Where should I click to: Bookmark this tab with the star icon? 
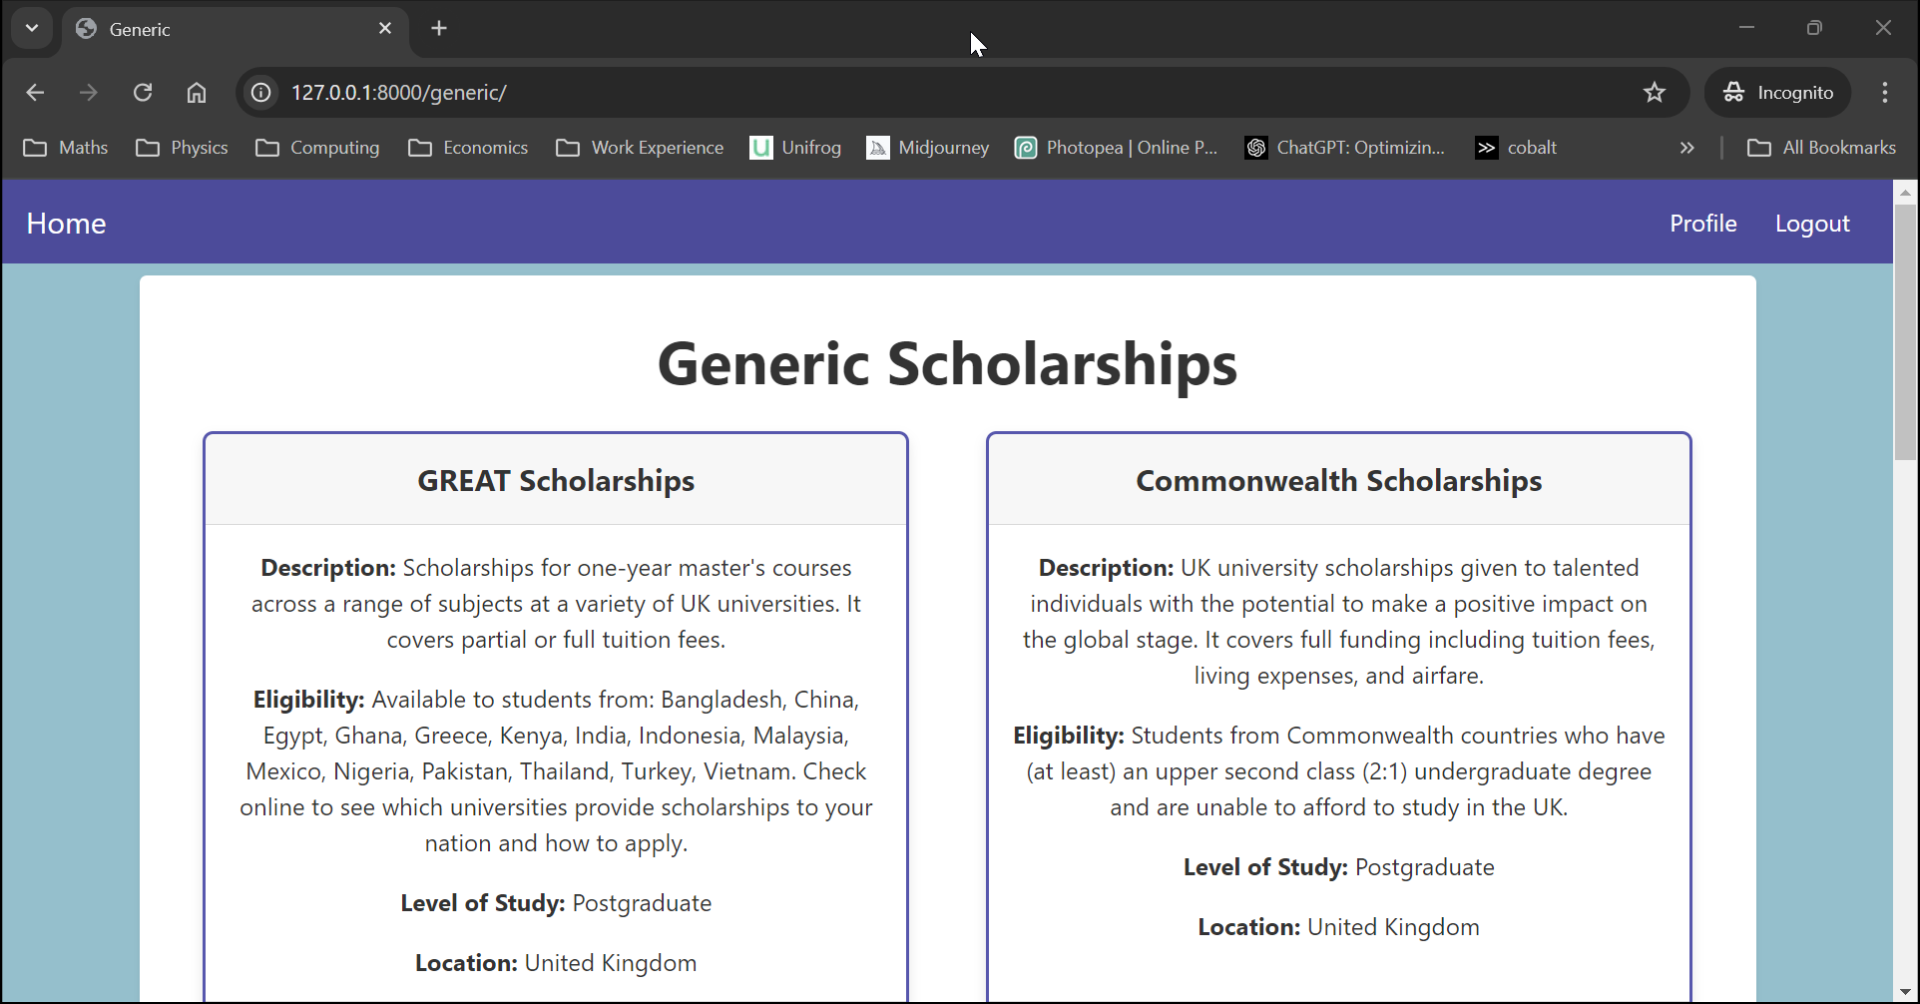(1655, 93)
